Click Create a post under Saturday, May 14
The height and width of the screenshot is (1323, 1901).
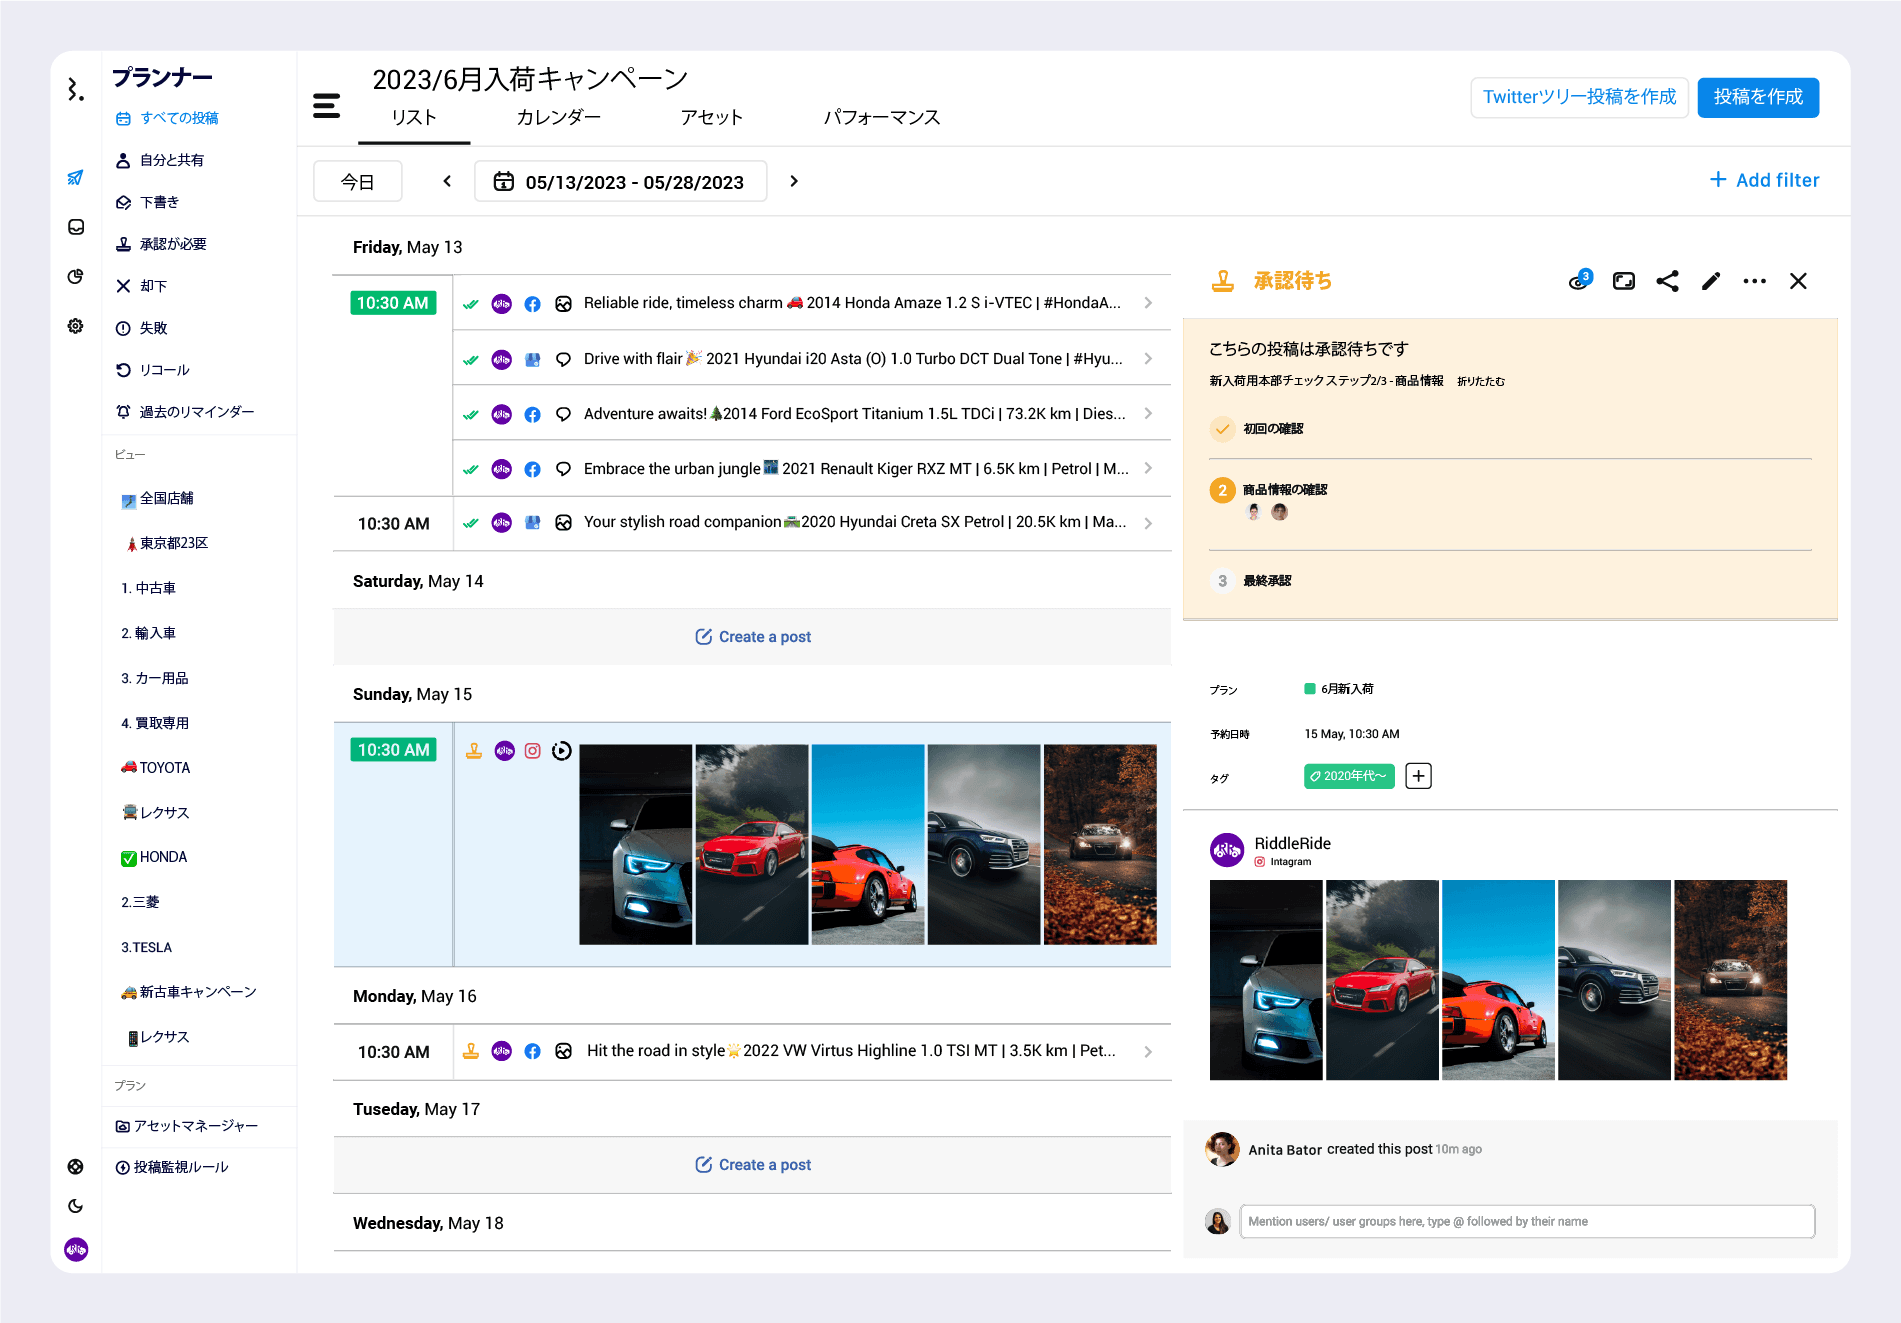click(x=753, y=637)
